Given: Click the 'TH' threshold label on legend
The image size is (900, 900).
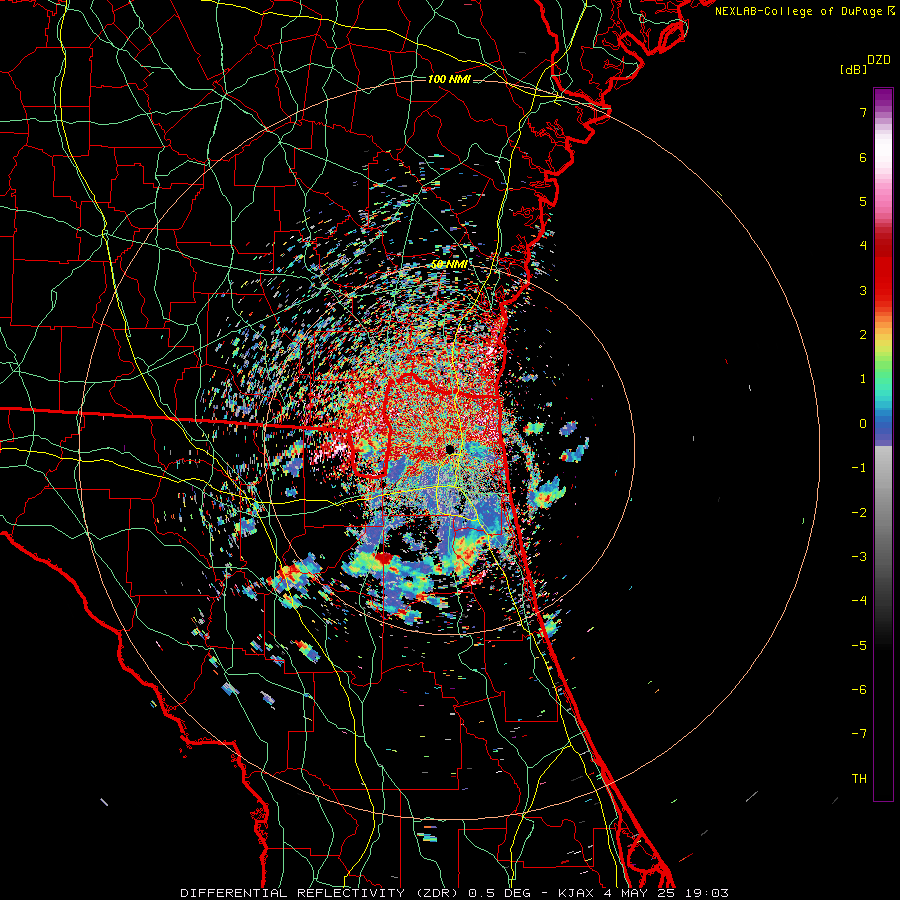Looking at the screenshot, I should (x=859, y=779).
